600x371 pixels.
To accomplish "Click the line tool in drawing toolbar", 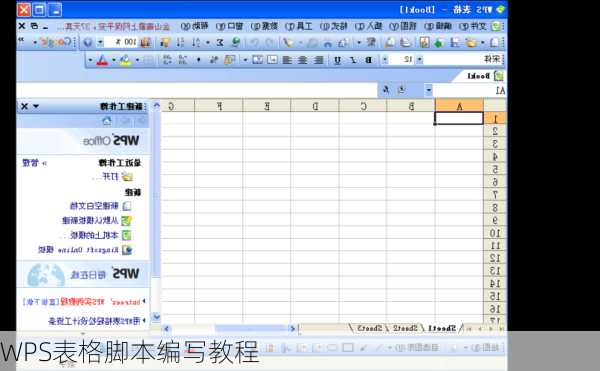I will pos(378,348).
